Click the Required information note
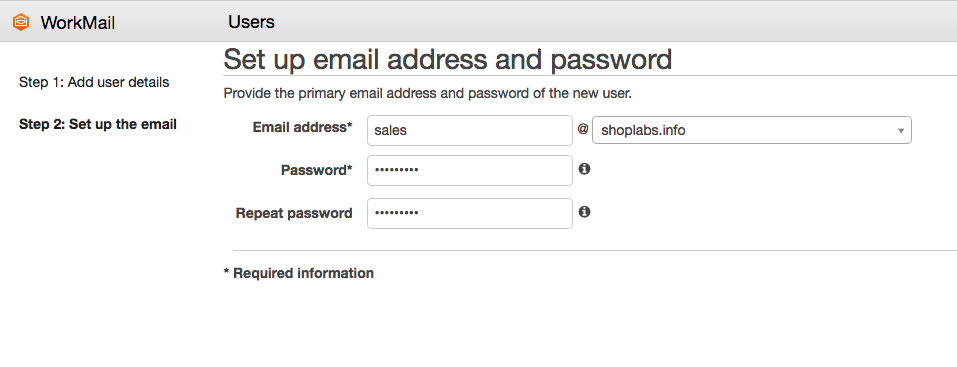The width and height of the screenshot is (957, 367). tap(299, 273)
